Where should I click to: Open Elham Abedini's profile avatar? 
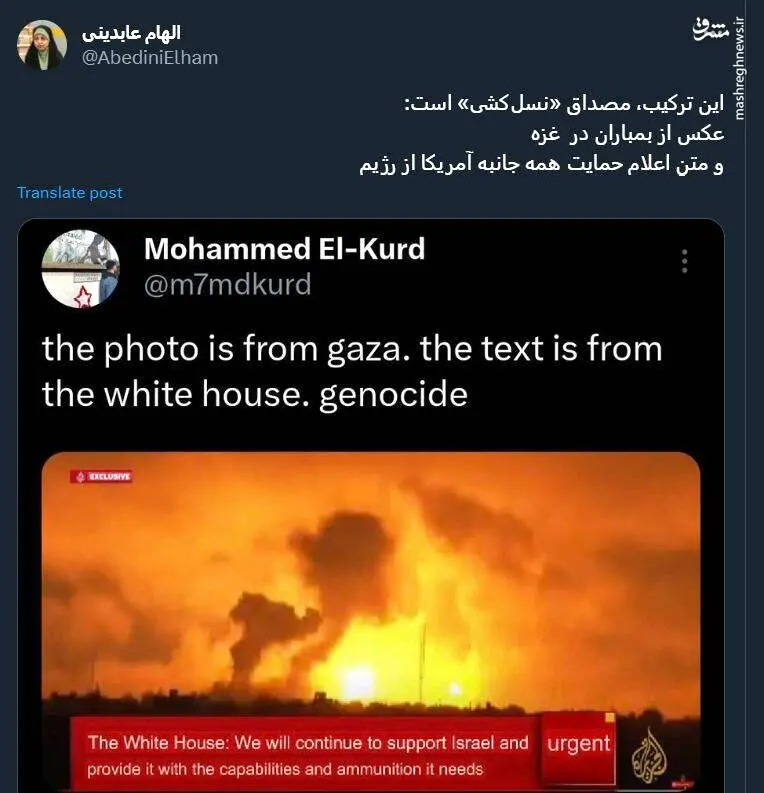point(41,45)
